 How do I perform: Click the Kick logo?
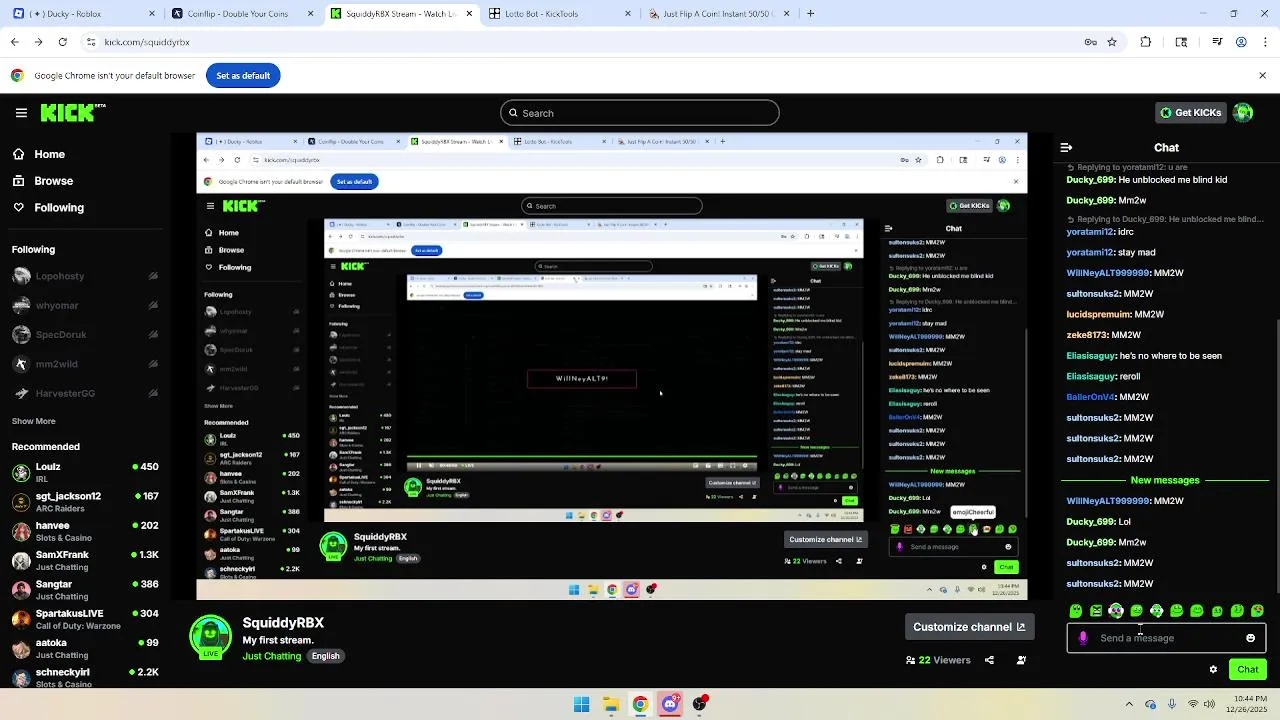pos(72,113)
